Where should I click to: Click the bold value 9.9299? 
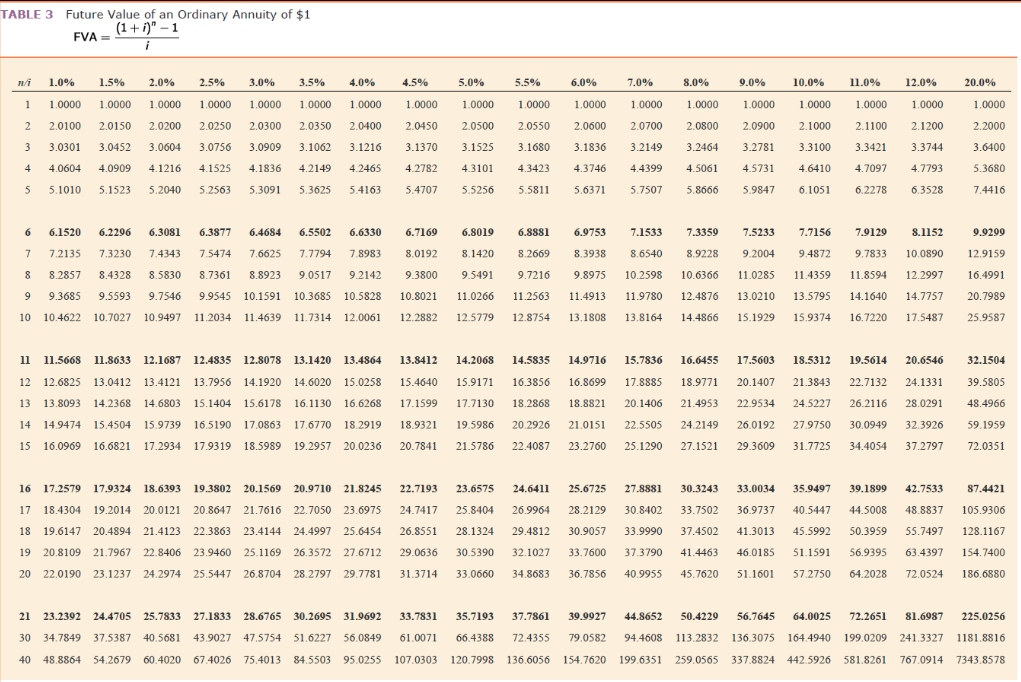point(989,233)
